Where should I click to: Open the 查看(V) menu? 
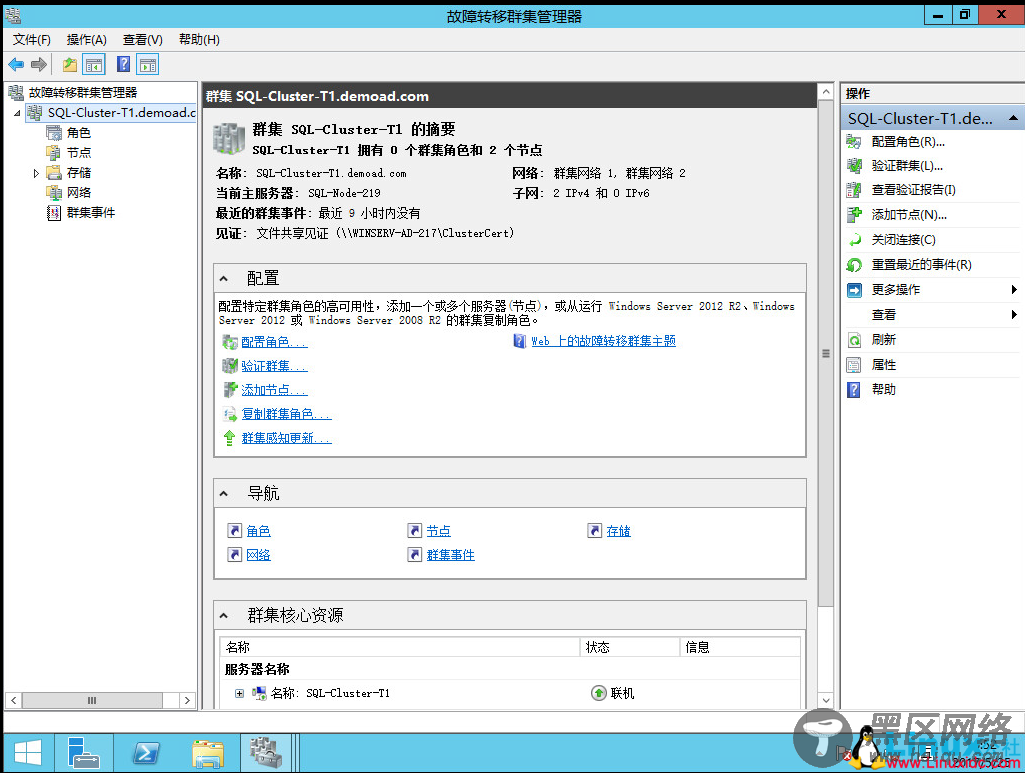(143, 39)
